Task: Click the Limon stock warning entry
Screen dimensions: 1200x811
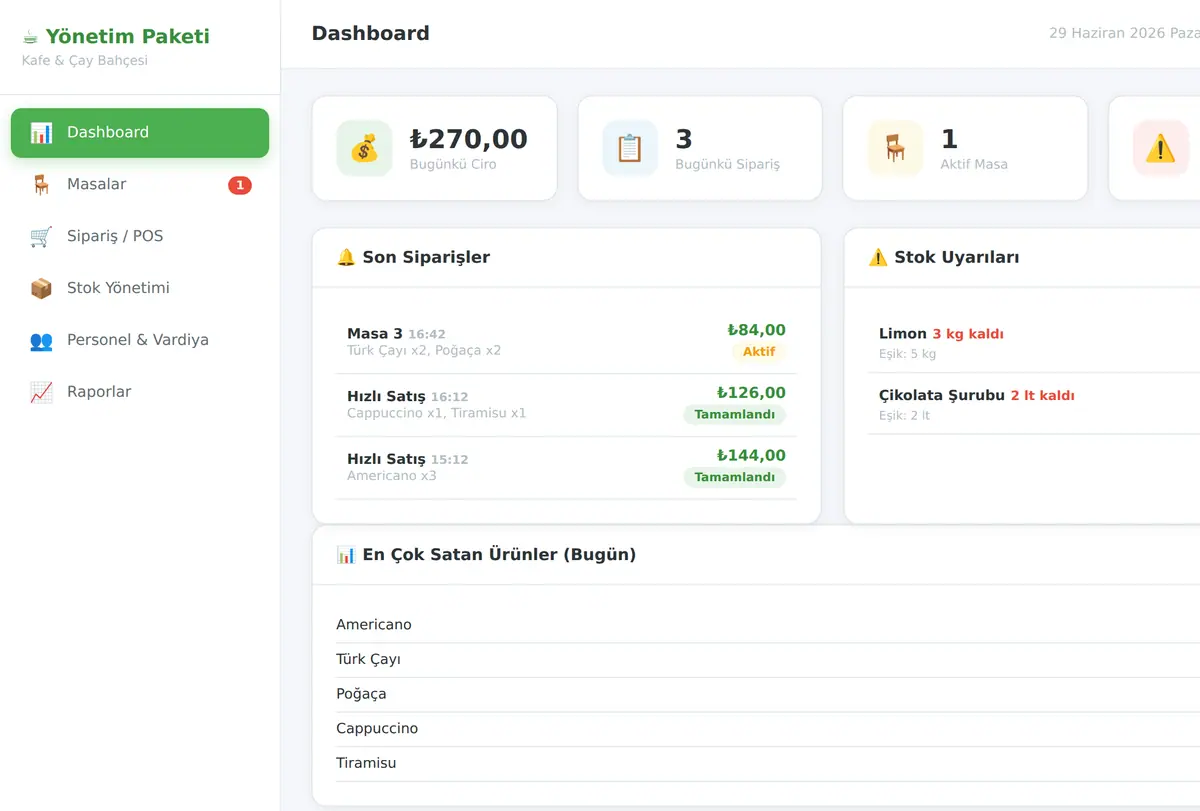Action: 1034,342
